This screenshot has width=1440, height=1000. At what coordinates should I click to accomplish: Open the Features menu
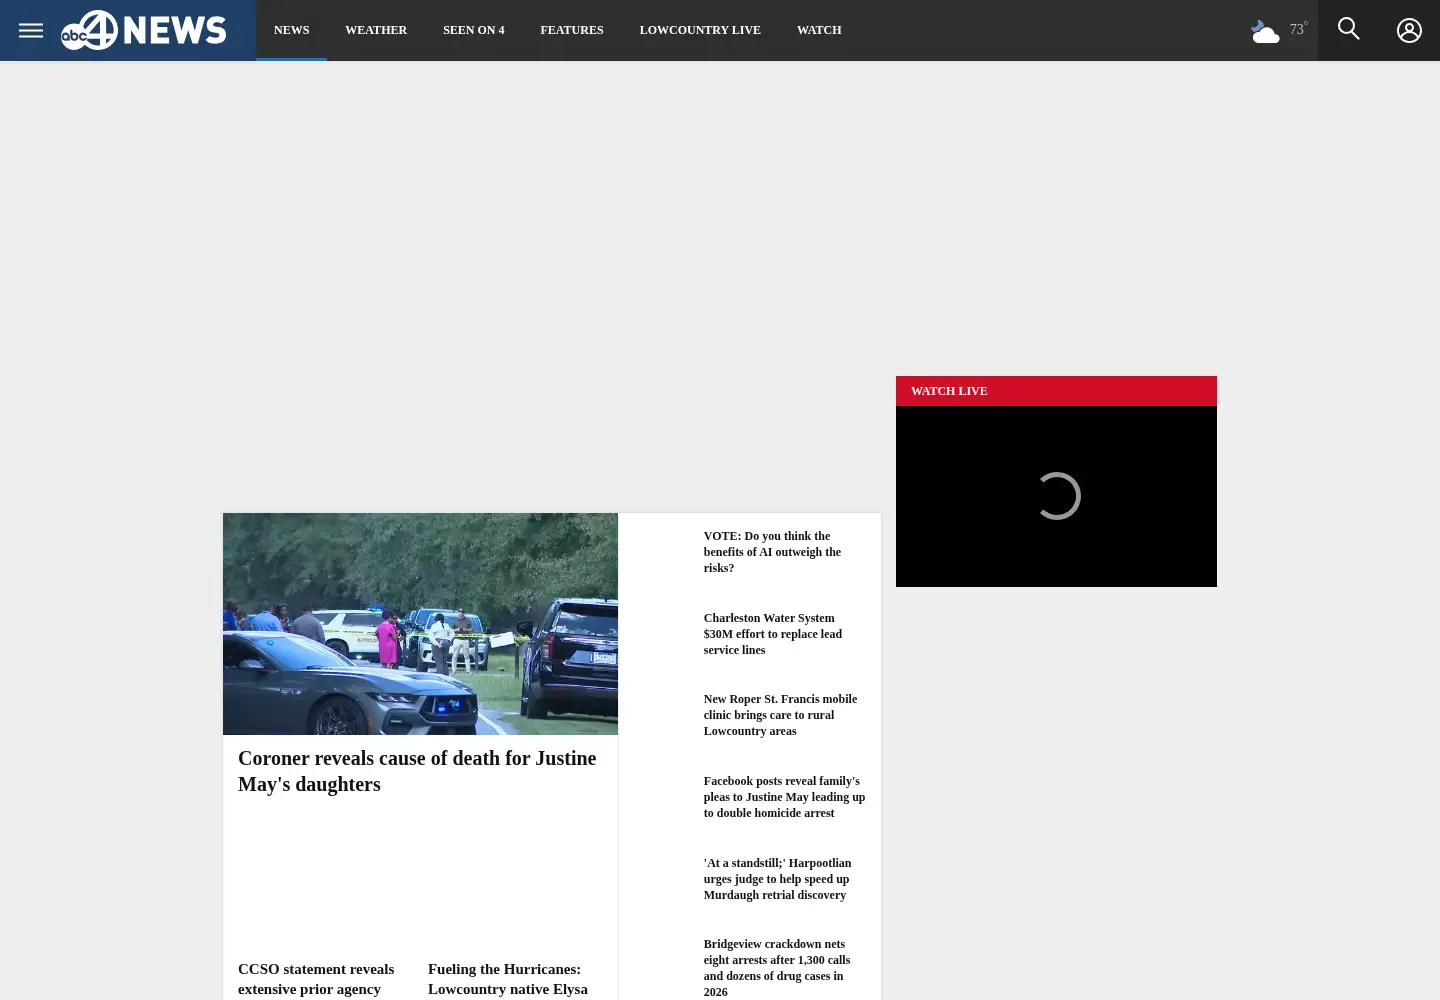(572, 30)
